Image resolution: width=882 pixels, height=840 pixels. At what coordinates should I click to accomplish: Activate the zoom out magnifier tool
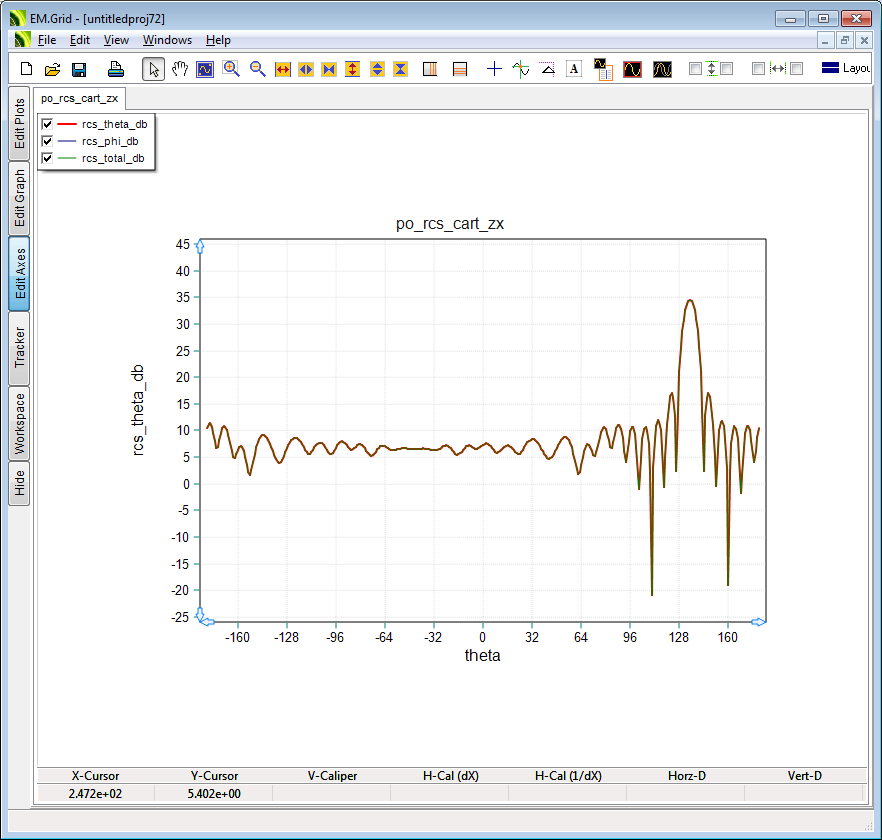257,69
